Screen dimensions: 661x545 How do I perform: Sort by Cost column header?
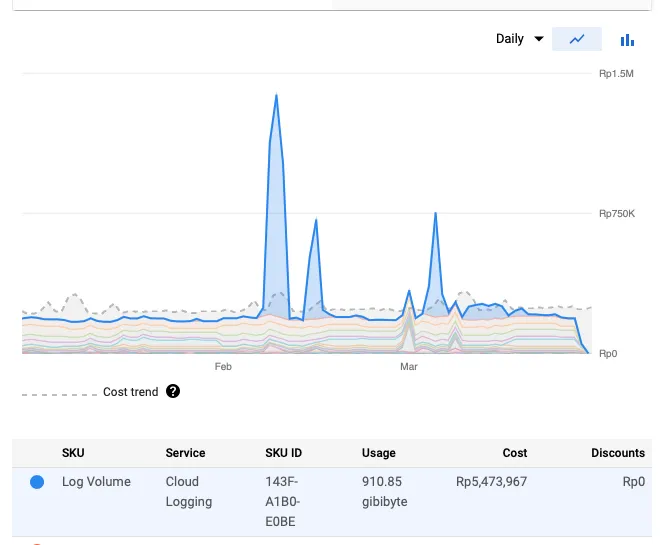click(515, 453)
